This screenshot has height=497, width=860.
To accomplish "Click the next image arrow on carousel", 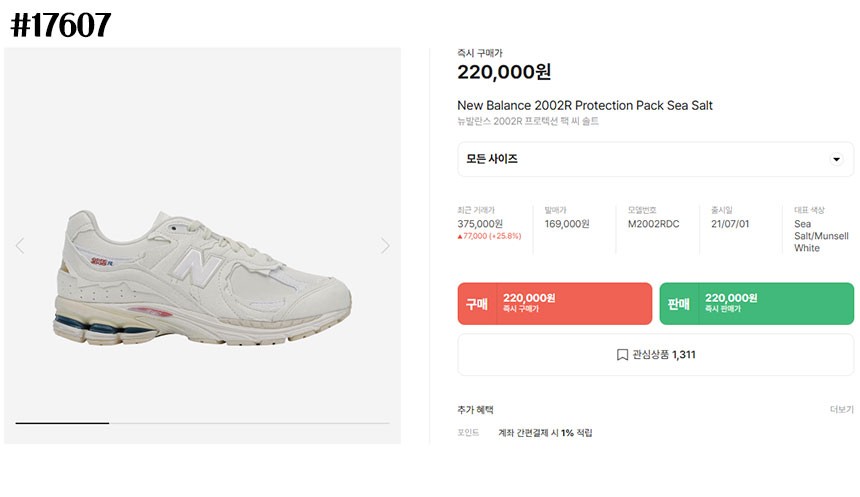I will [x=385, y=246].
